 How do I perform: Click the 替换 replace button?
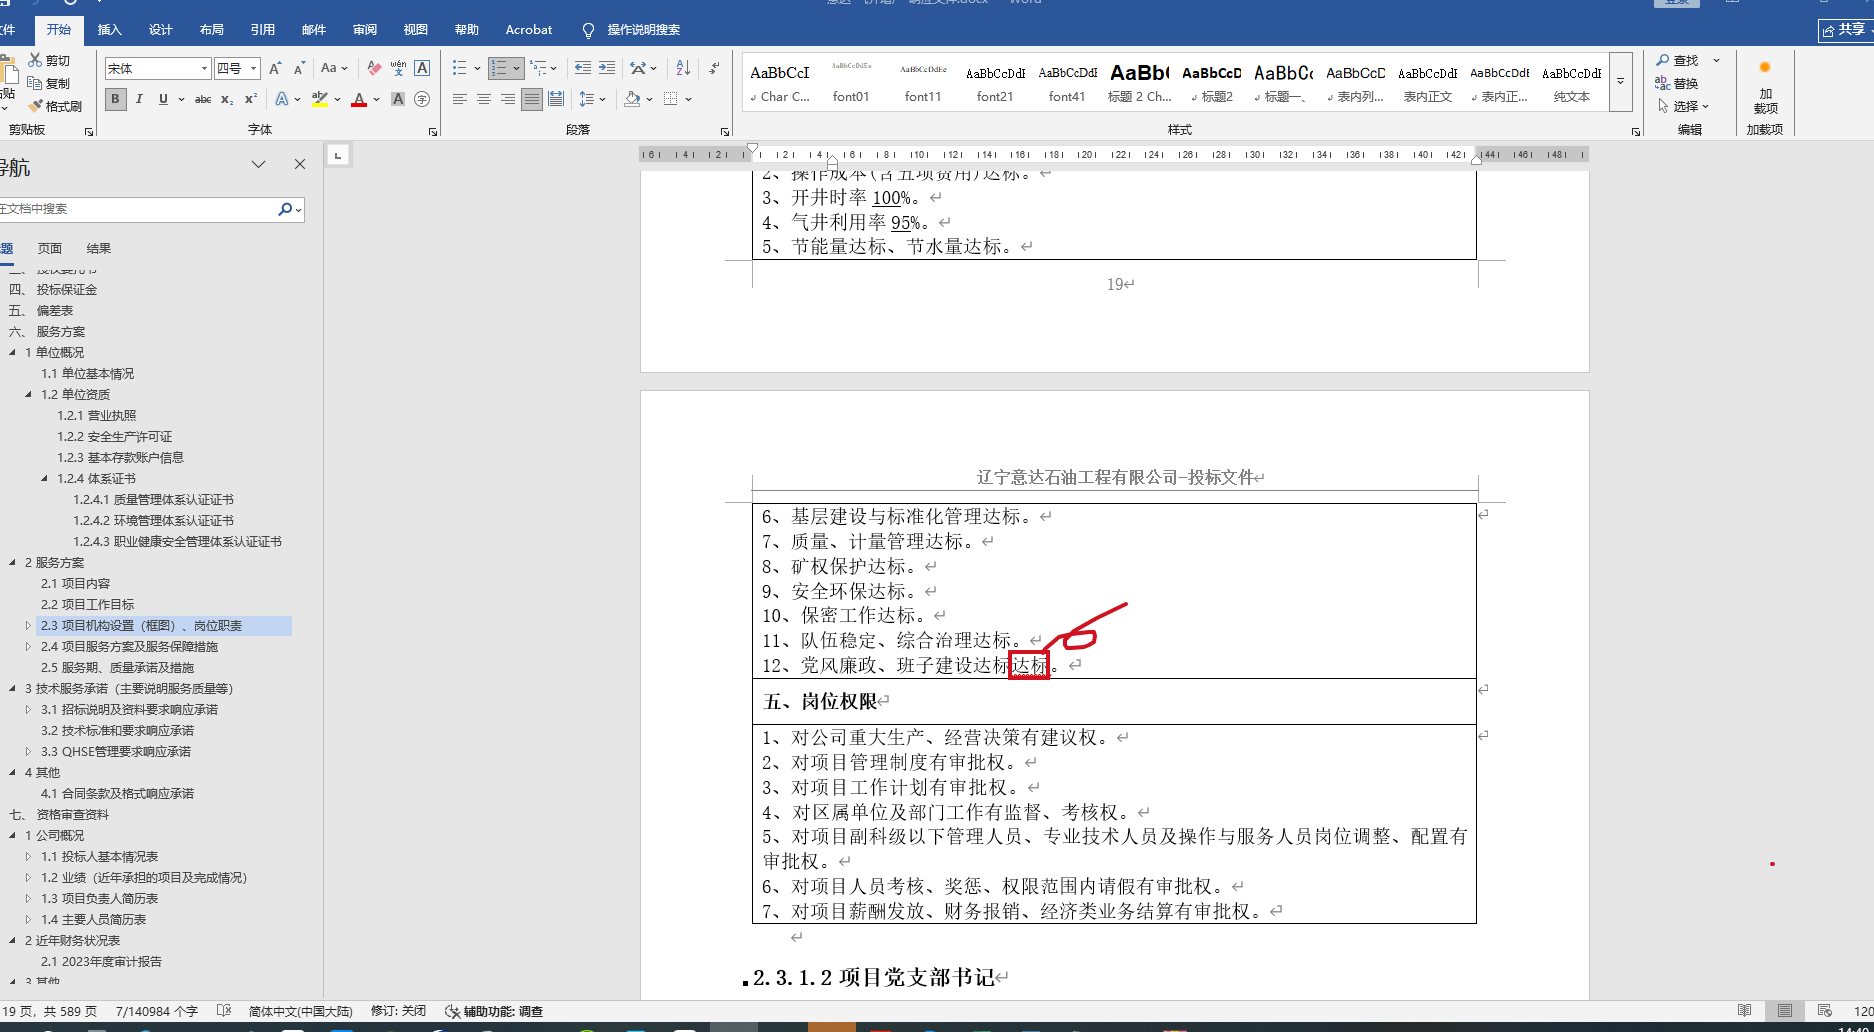(1677, 84)
